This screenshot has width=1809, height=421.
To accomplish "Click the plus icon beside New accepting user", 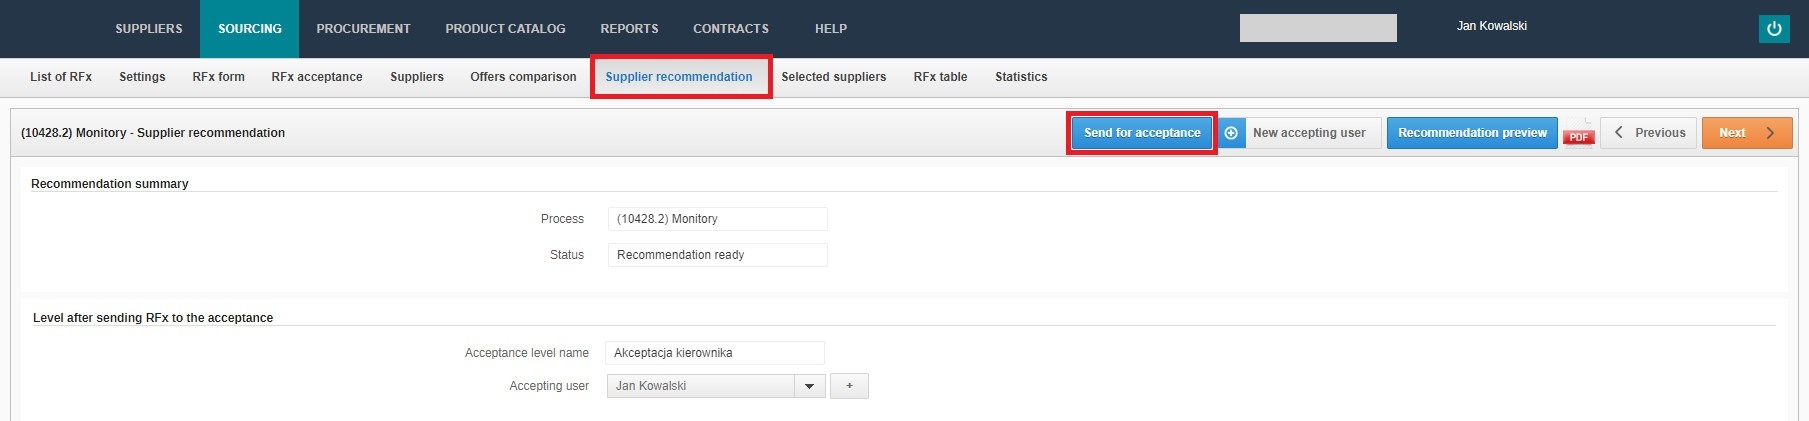I will click(x=1231, y=133).
